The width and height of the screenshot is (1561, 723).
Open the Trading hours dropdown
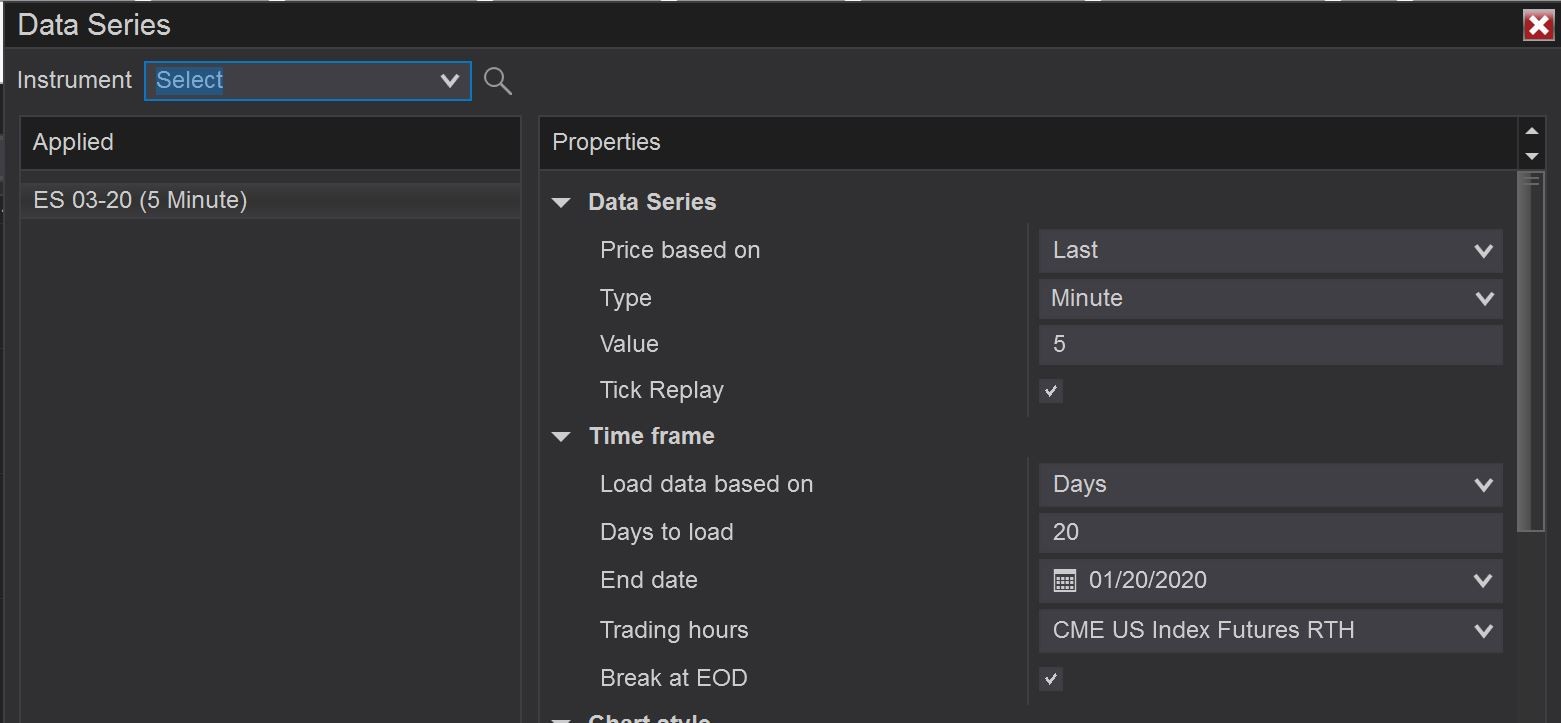tap(1270, 631)
